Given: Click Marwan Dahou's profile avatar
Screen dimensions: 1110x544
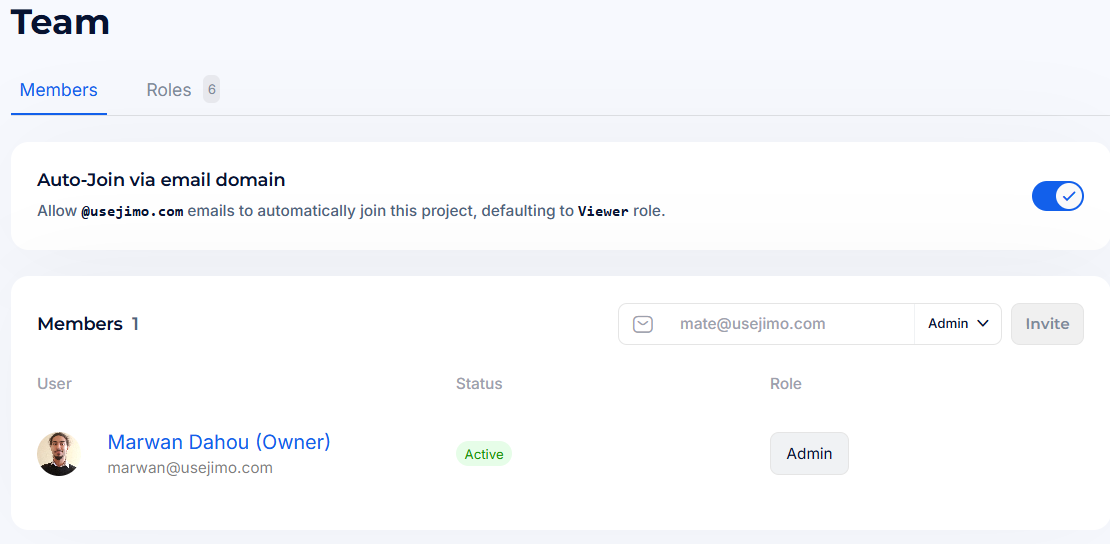Looking at the screenshot, I should click(x=59, y=454).
